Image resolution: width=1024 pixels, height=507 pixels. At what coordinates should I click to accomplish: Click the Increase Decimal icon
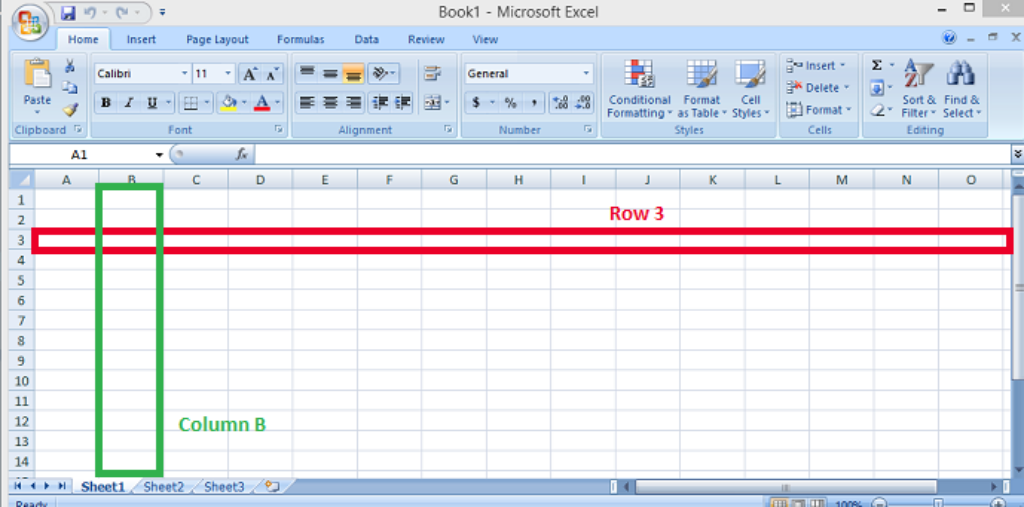point(560,102)
